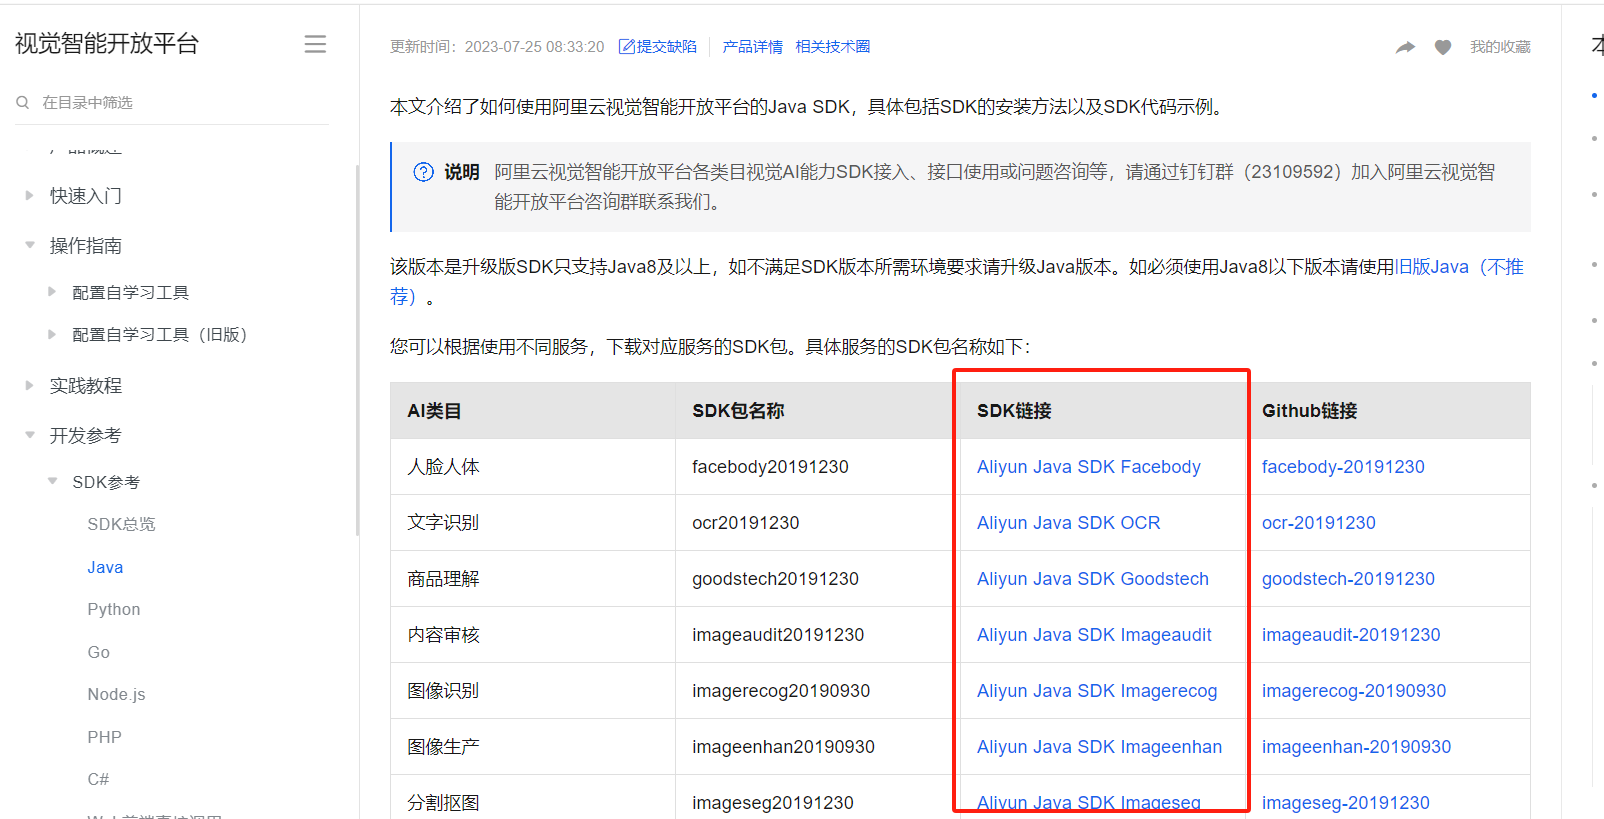Open ocr-20191230 Github link
The image size is (1604, 819).
tap(1318, 523)
